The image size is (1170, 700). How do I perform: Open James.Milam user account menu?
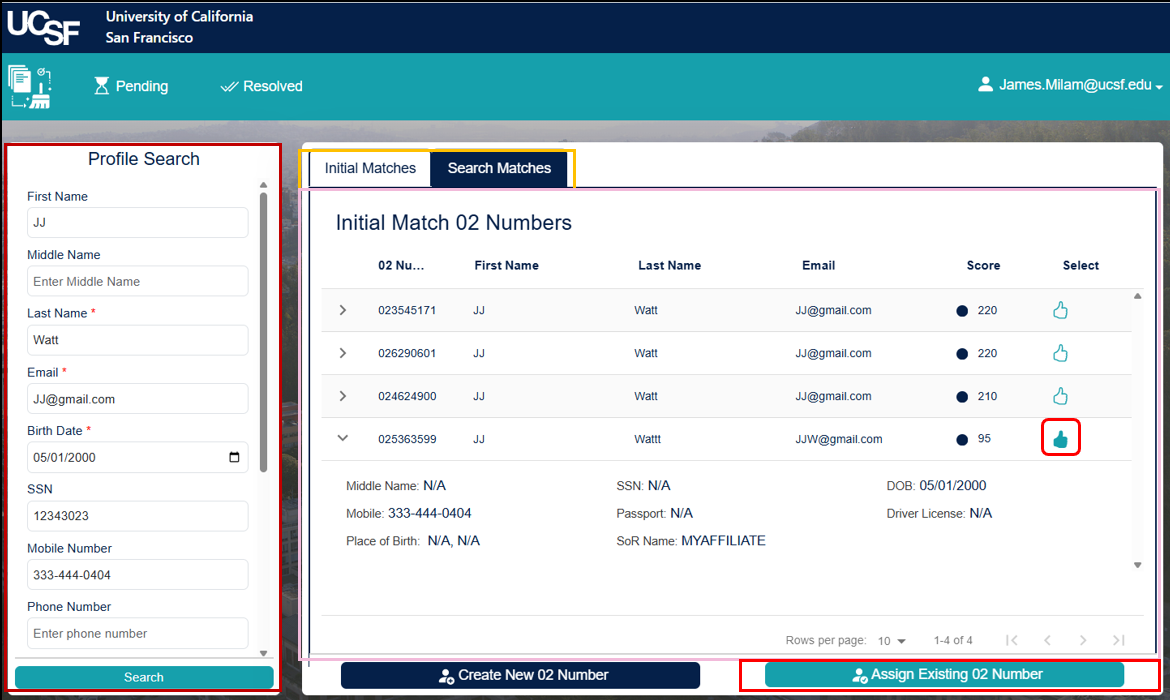pyautogui.click(x=1070, y=86)
